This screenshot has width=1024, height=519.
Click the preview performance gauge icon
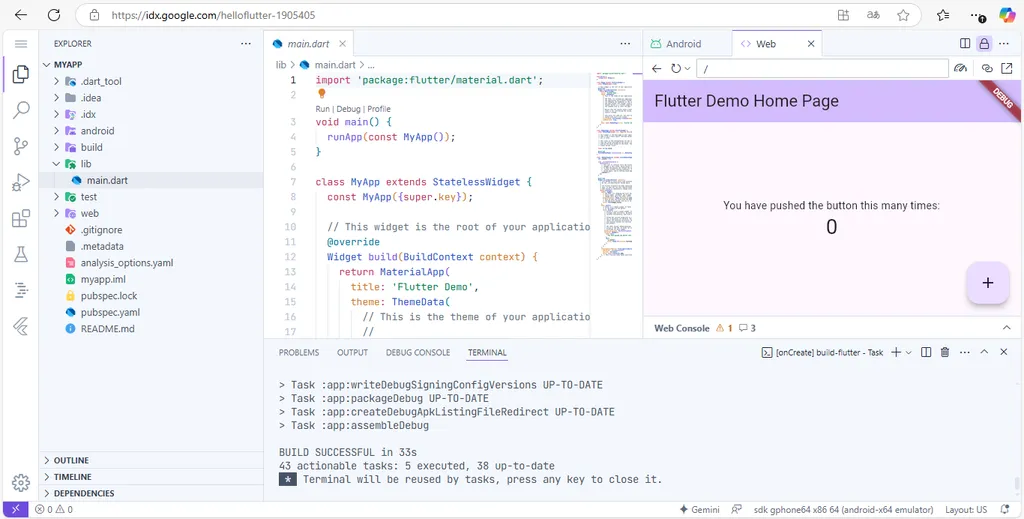coord(960,68)
